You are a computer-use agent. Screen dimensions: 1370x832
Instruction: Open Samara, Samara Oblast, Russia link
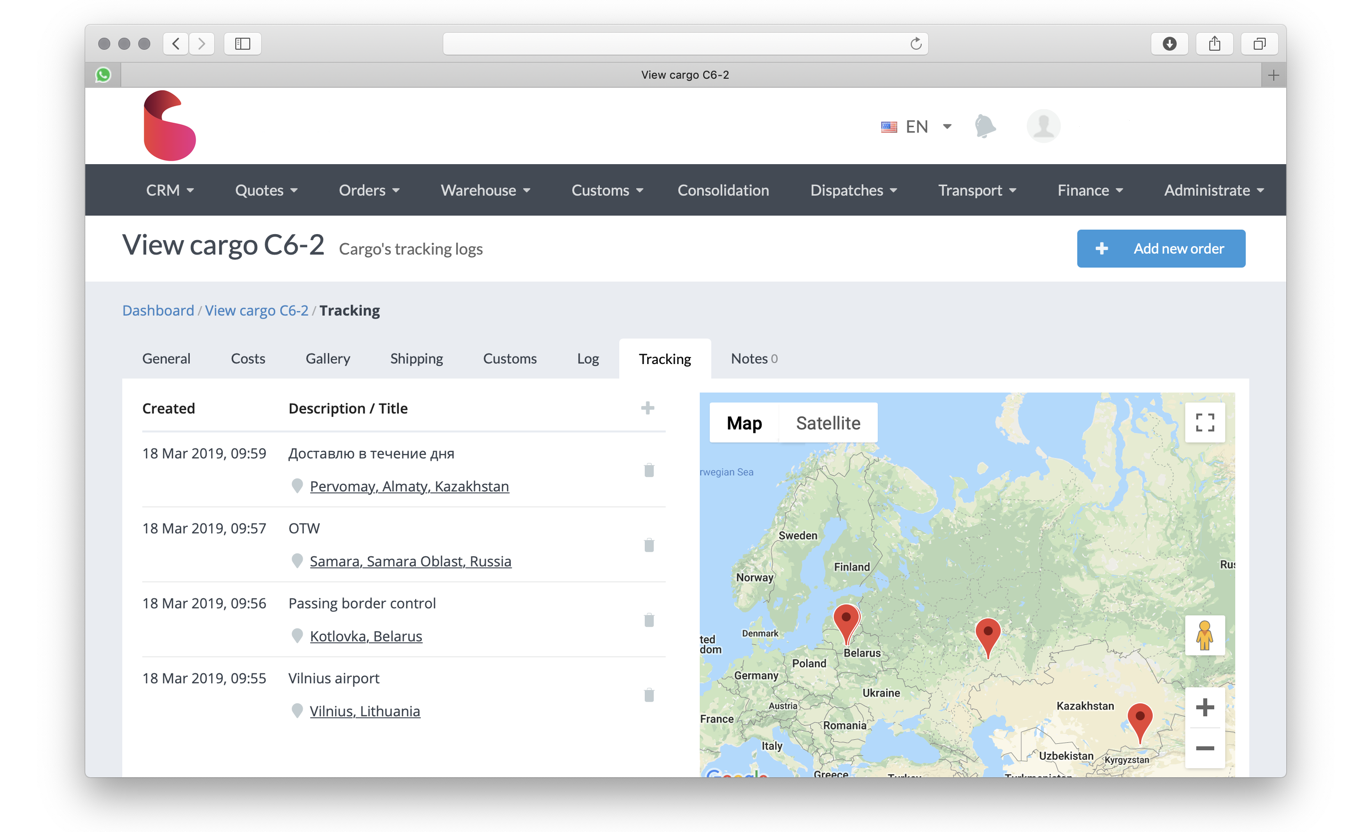click(x=410, y=561)
